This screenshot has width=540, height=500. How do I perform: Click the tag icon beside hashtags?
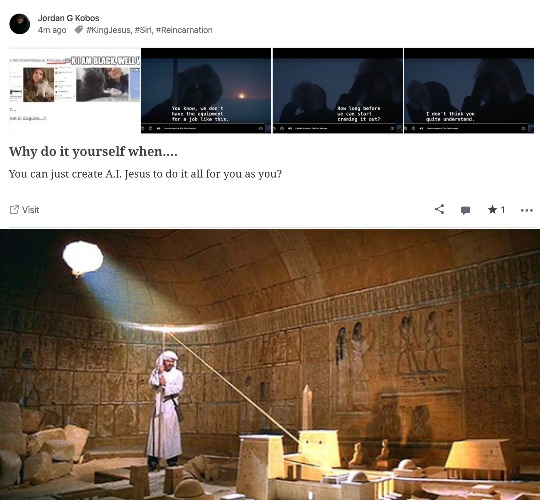pos(79,30)
